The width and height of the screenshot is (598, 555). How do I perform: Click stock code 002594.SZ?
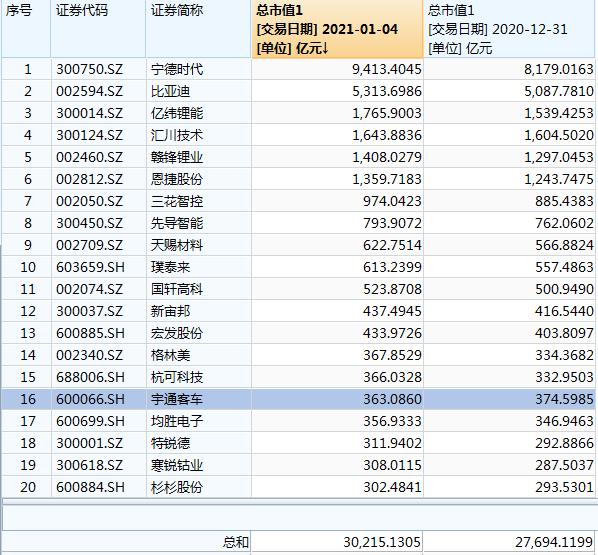[x=89, y=91]
